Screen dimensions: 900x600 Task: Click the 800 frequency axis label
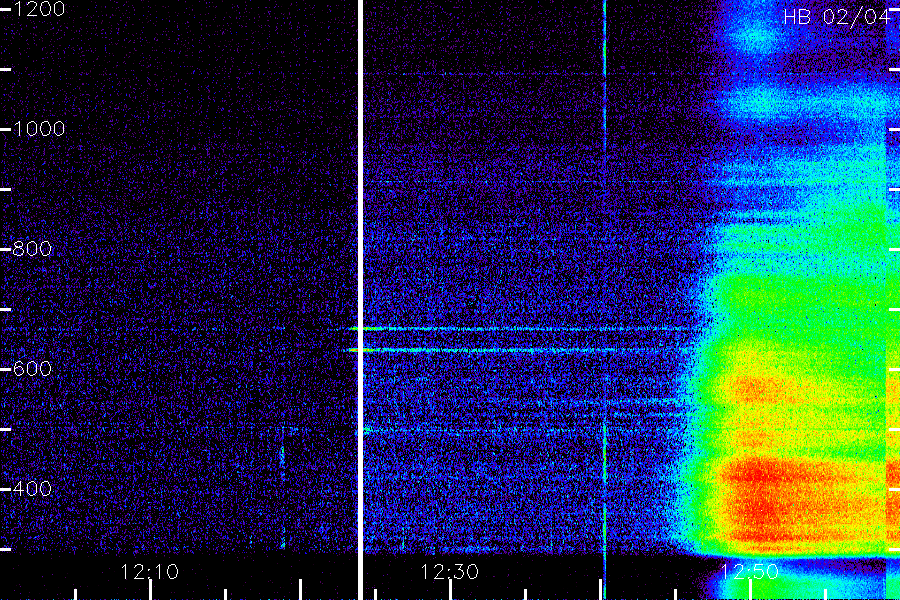32,249
